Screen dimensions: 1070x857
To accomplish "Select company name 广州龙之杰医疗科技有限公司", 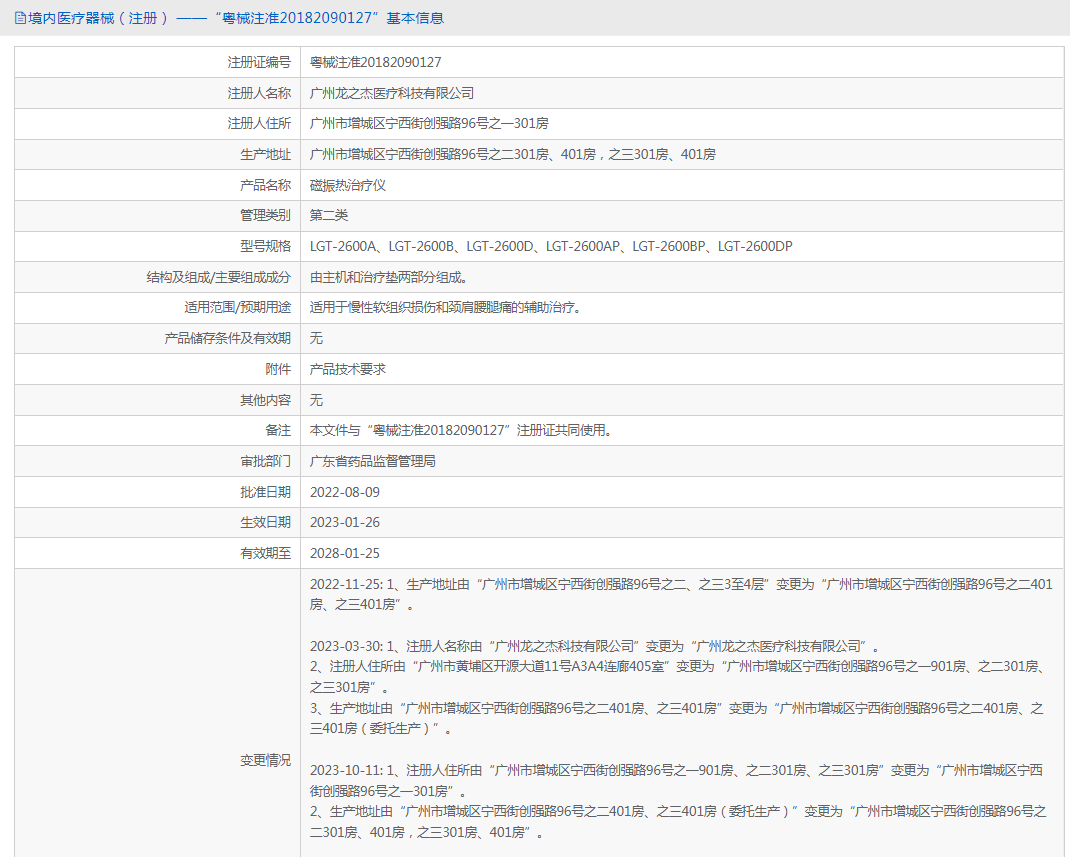I will click(392, 93).
